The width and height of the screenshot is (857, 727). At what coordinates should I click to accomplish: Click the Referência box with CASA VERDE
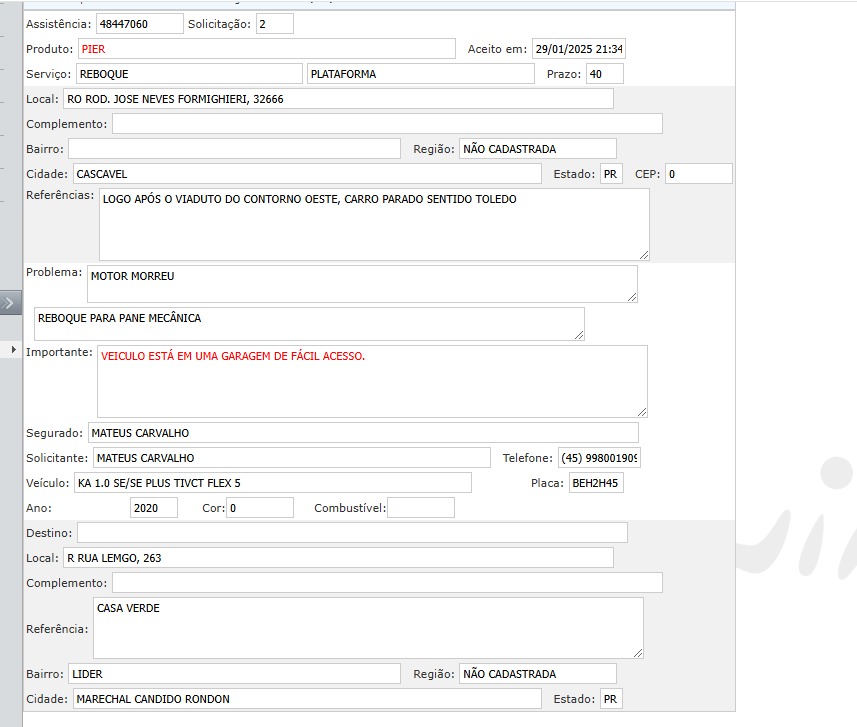[367, 628]
